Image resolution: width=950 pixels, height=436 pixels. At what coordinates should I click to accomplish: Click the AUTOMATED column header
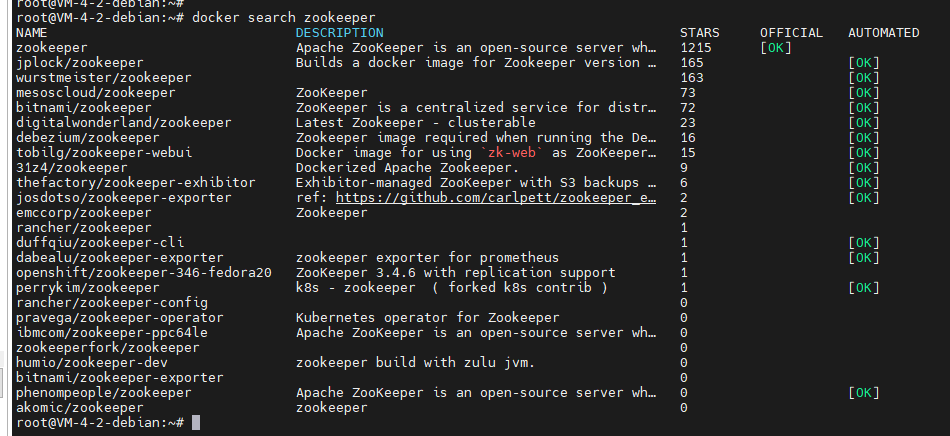(883, 33)
